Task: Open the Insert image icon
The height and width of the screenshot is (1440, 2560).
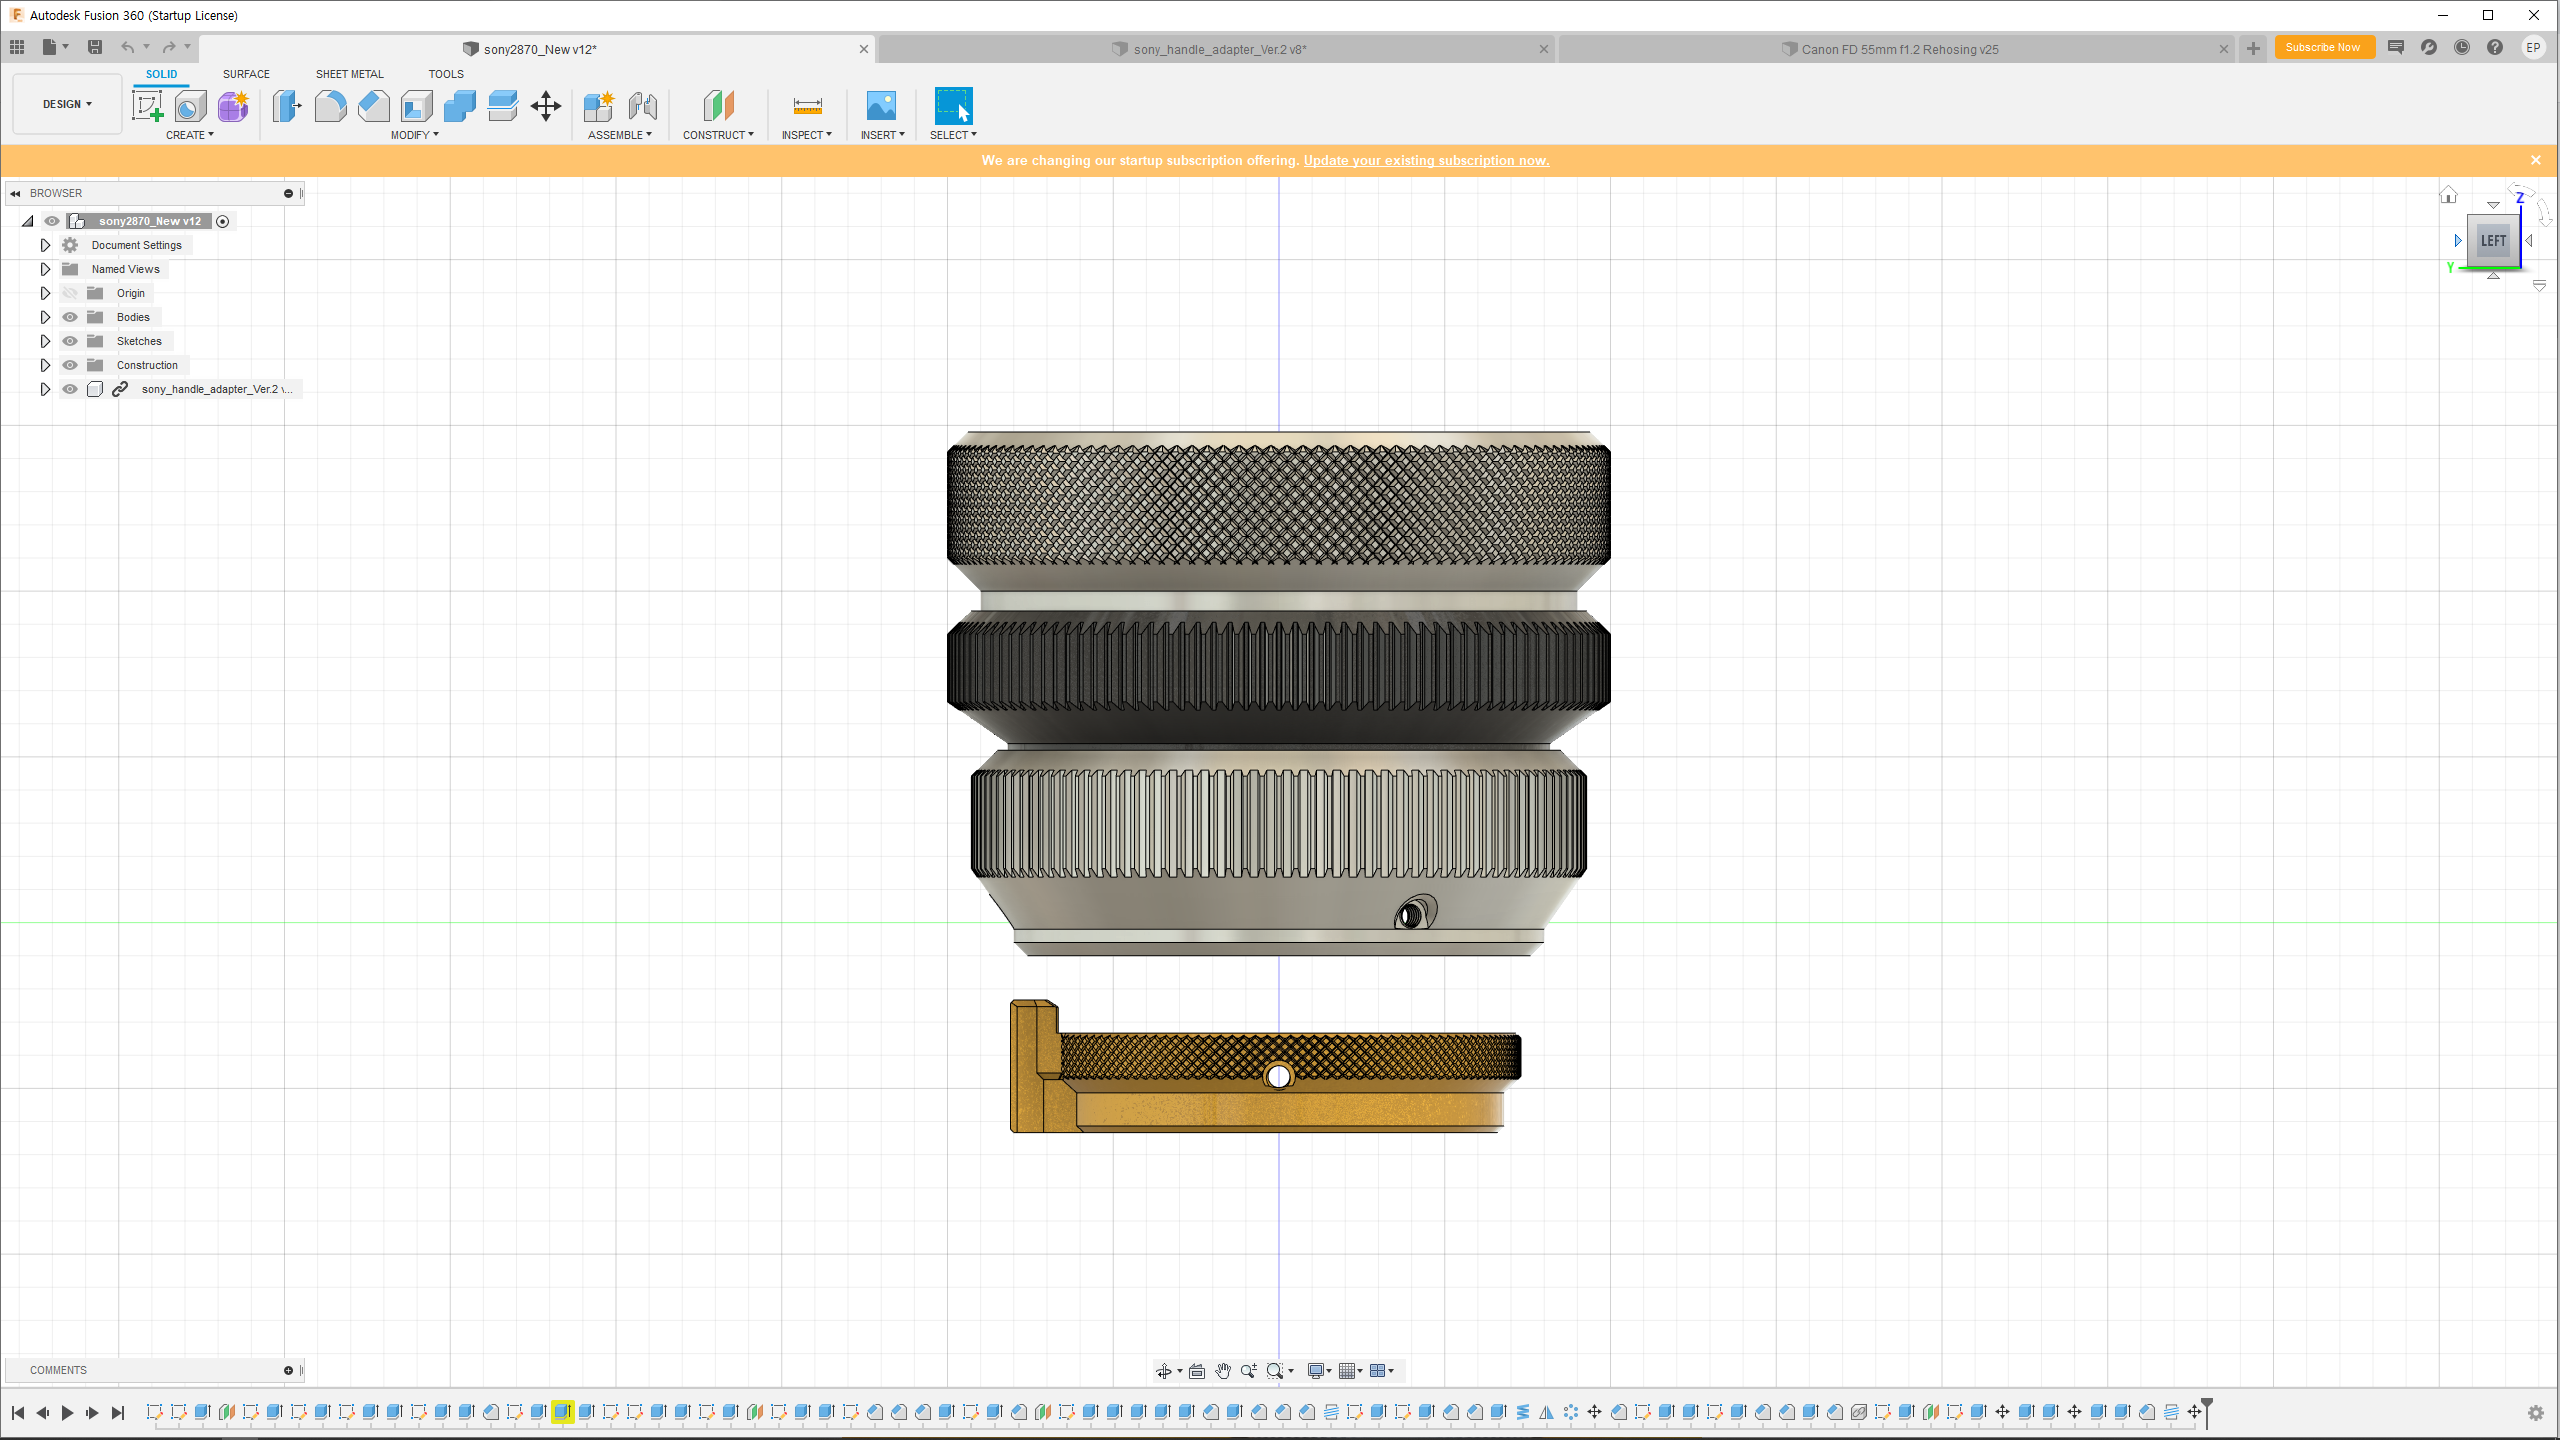Action: 881,105
